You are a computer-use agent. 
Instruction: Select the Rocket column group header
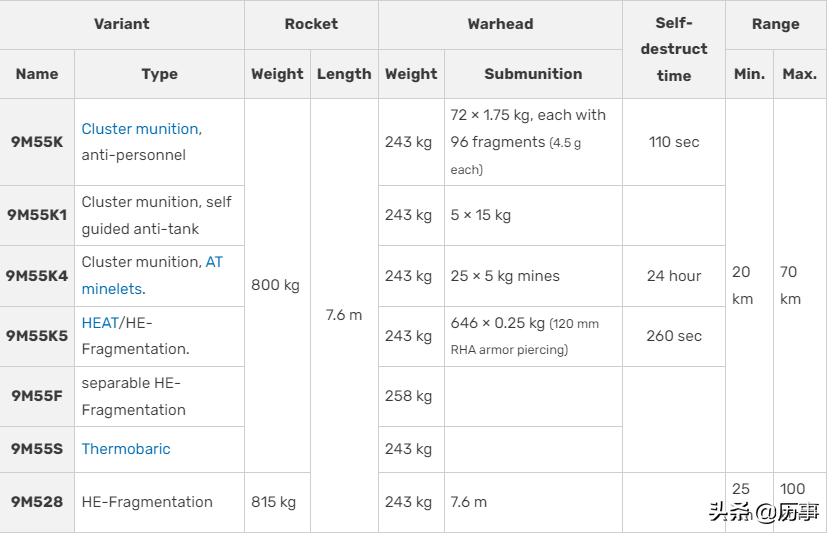coord(311,24)
